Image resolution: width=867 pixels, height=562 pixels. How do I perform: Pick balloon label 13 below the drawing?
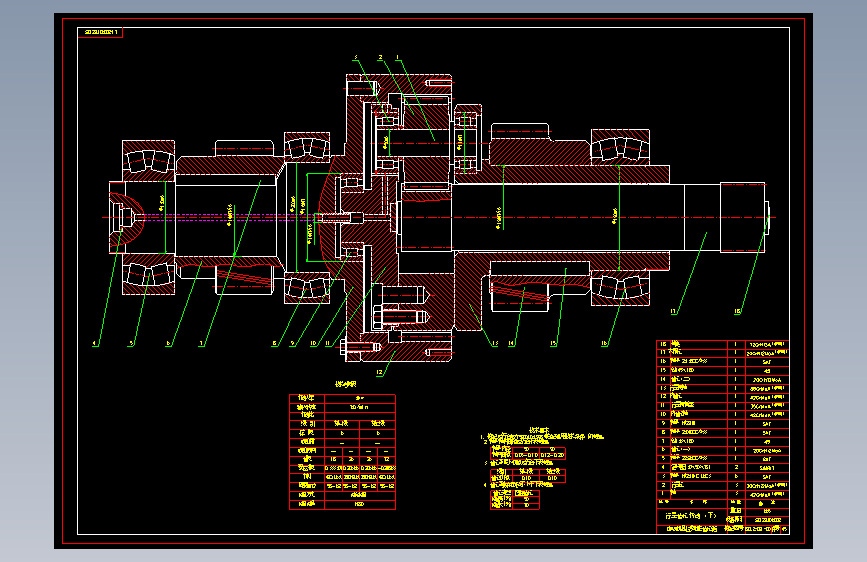pyautogui.click(x=495, y=344)
